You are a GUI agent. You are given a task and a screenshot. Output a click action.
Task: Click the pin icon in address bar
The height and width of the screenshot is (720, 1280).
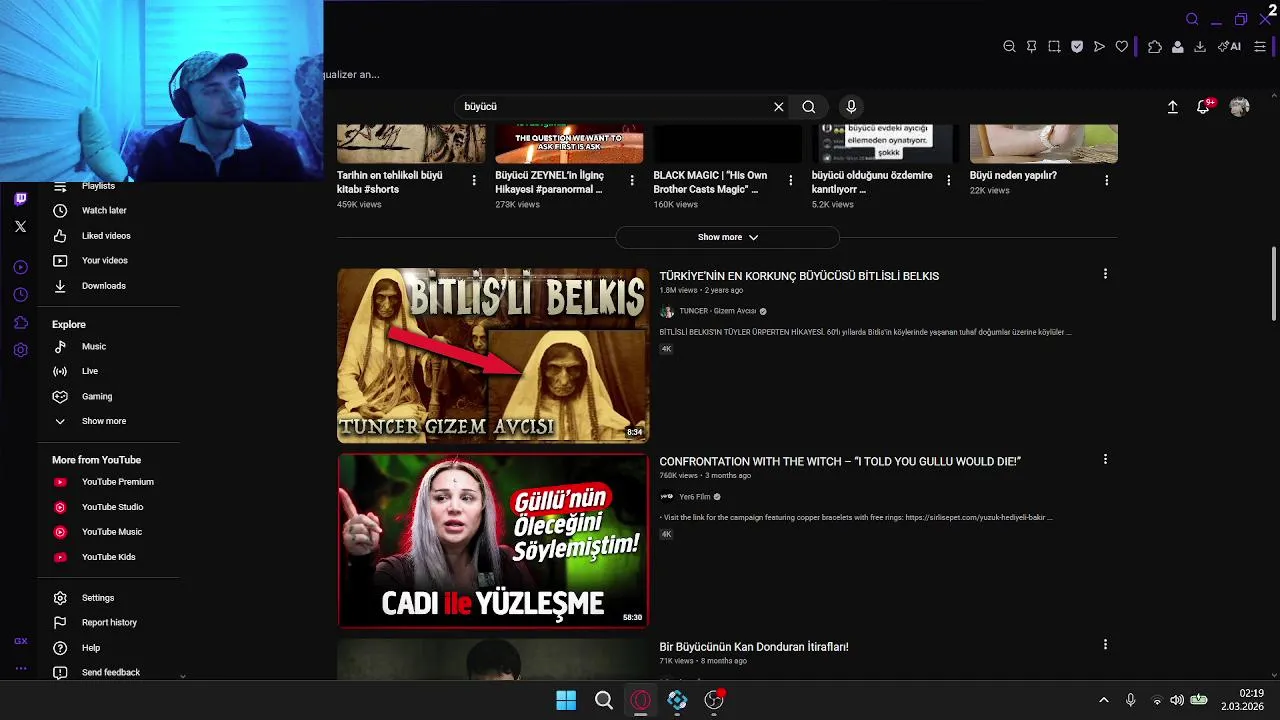pyautogui.click(x=1031, y=47)
